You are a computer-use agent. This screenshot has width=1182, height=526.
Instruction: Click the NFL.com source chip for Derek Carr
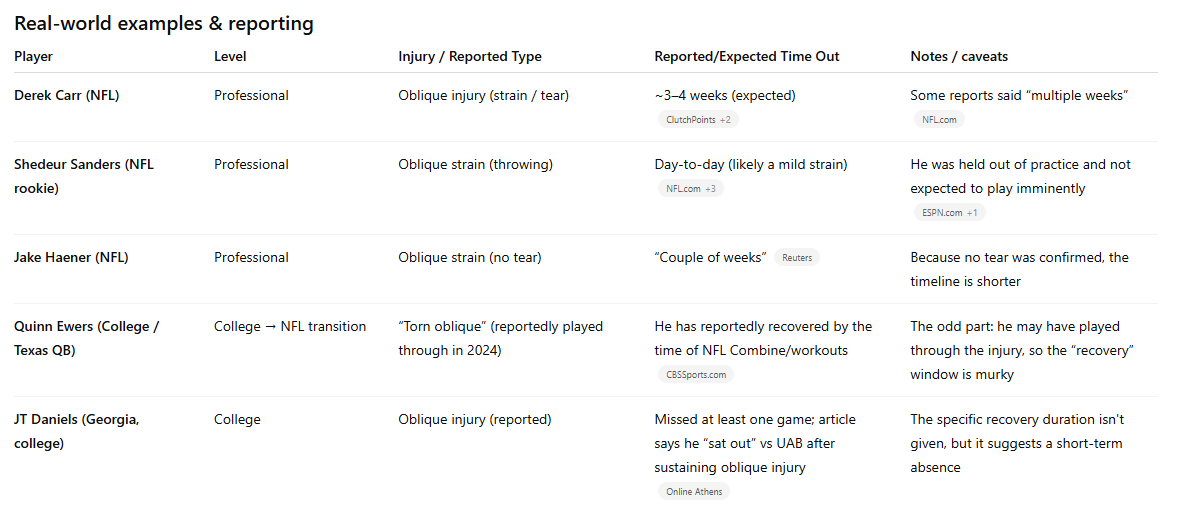[x=939, y=120]
